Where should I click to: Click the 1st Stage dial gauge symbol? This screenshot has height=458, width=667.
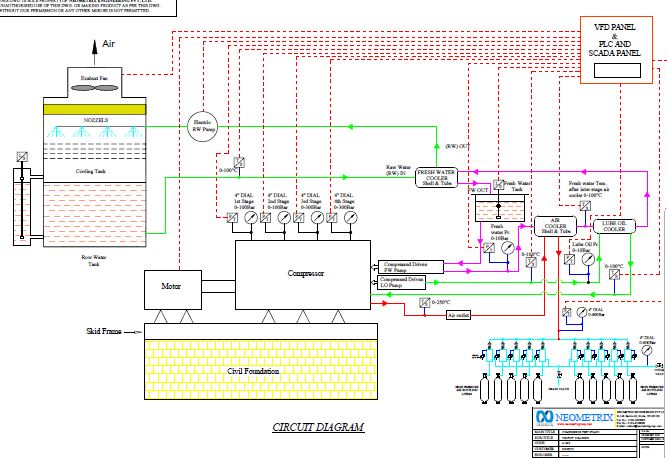(x=251, y=218)
